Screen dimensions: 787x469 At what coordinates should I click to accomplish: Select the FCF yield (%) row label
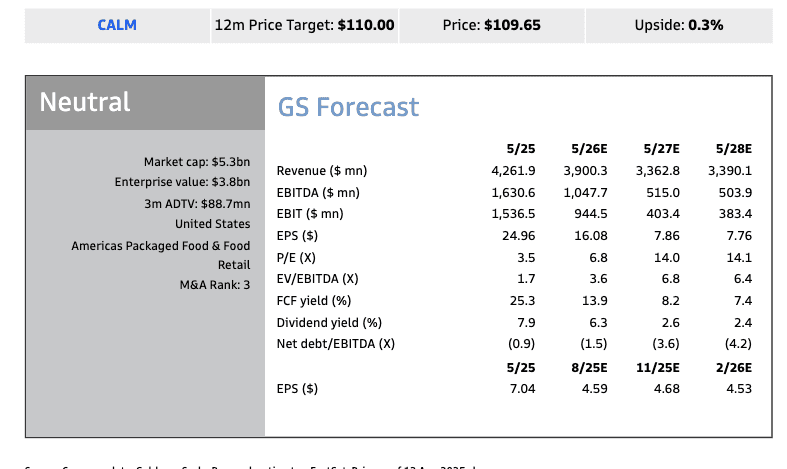313,300
